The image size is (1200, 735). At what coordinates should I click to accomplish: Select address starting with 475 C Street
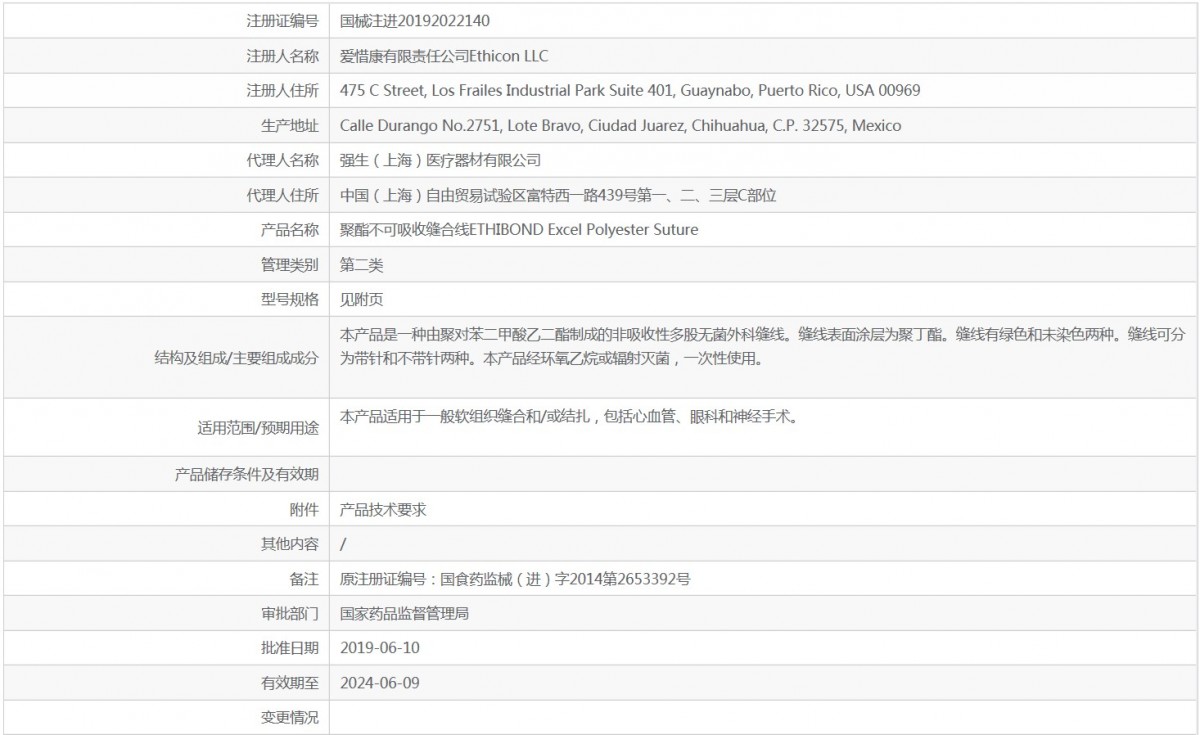tap(630, 90)
